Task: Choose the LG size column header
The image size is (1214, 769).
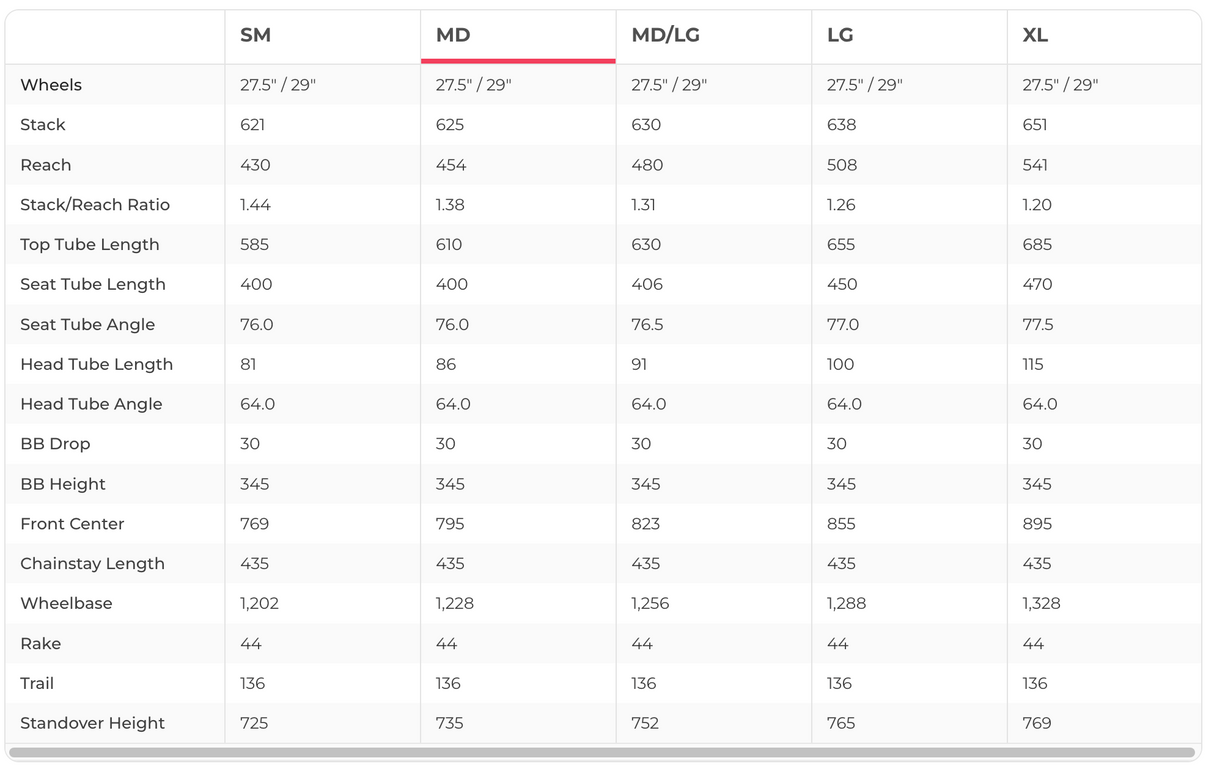Action: (x=840, y=36)
